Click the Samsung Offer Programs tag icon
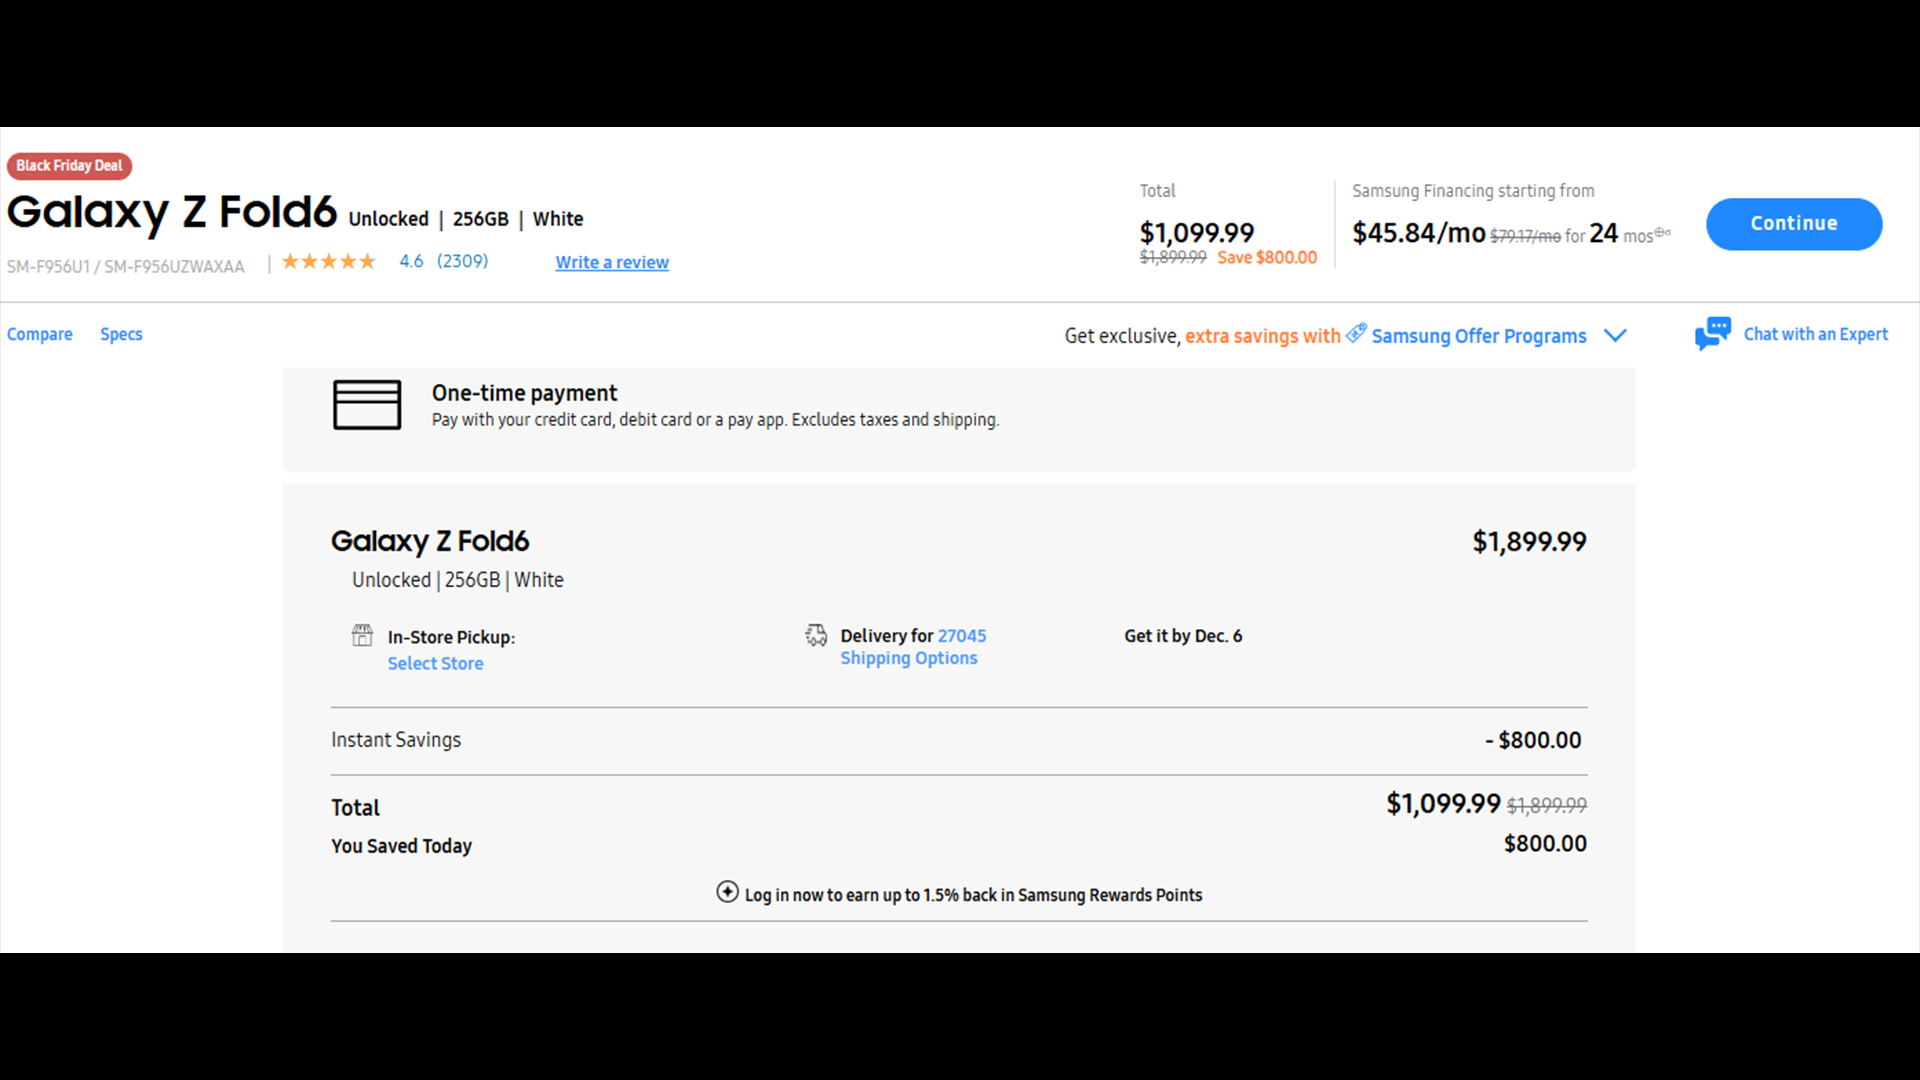The width and height of the screenshot is (1920, 1080). [x=1356, y=333]
